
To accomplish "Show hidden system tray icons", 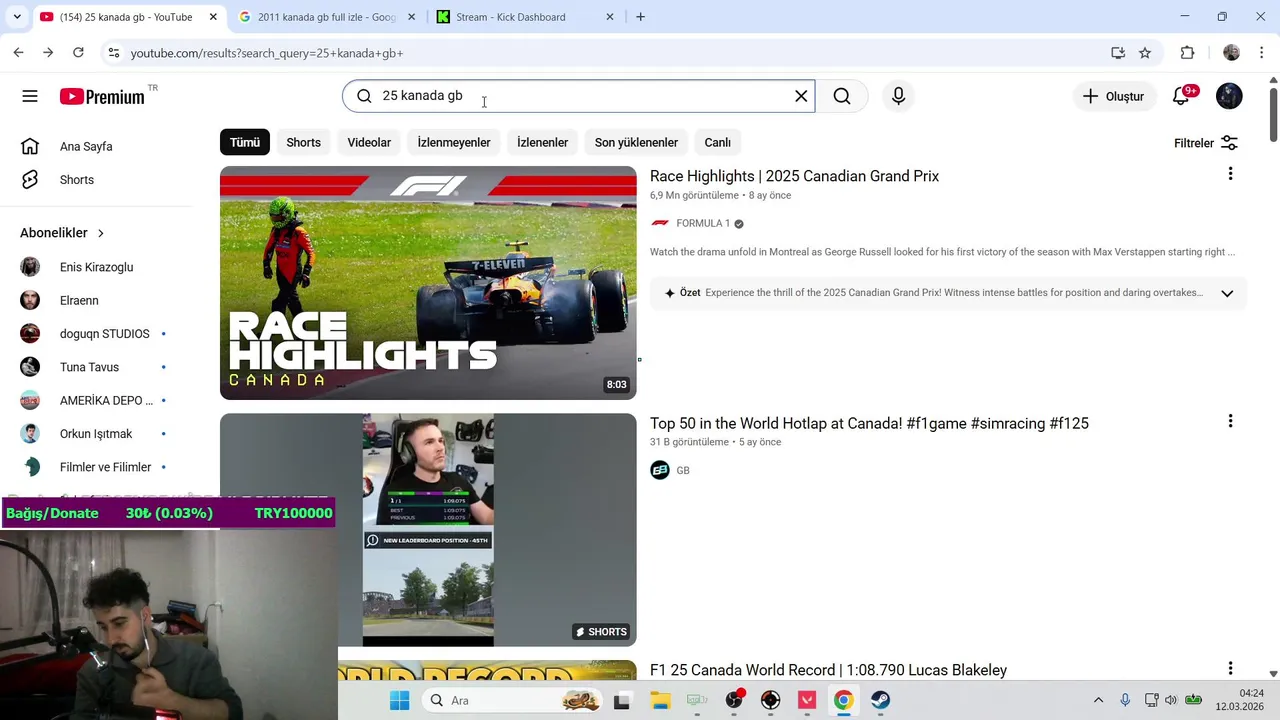I will (x=1098, y=700).
